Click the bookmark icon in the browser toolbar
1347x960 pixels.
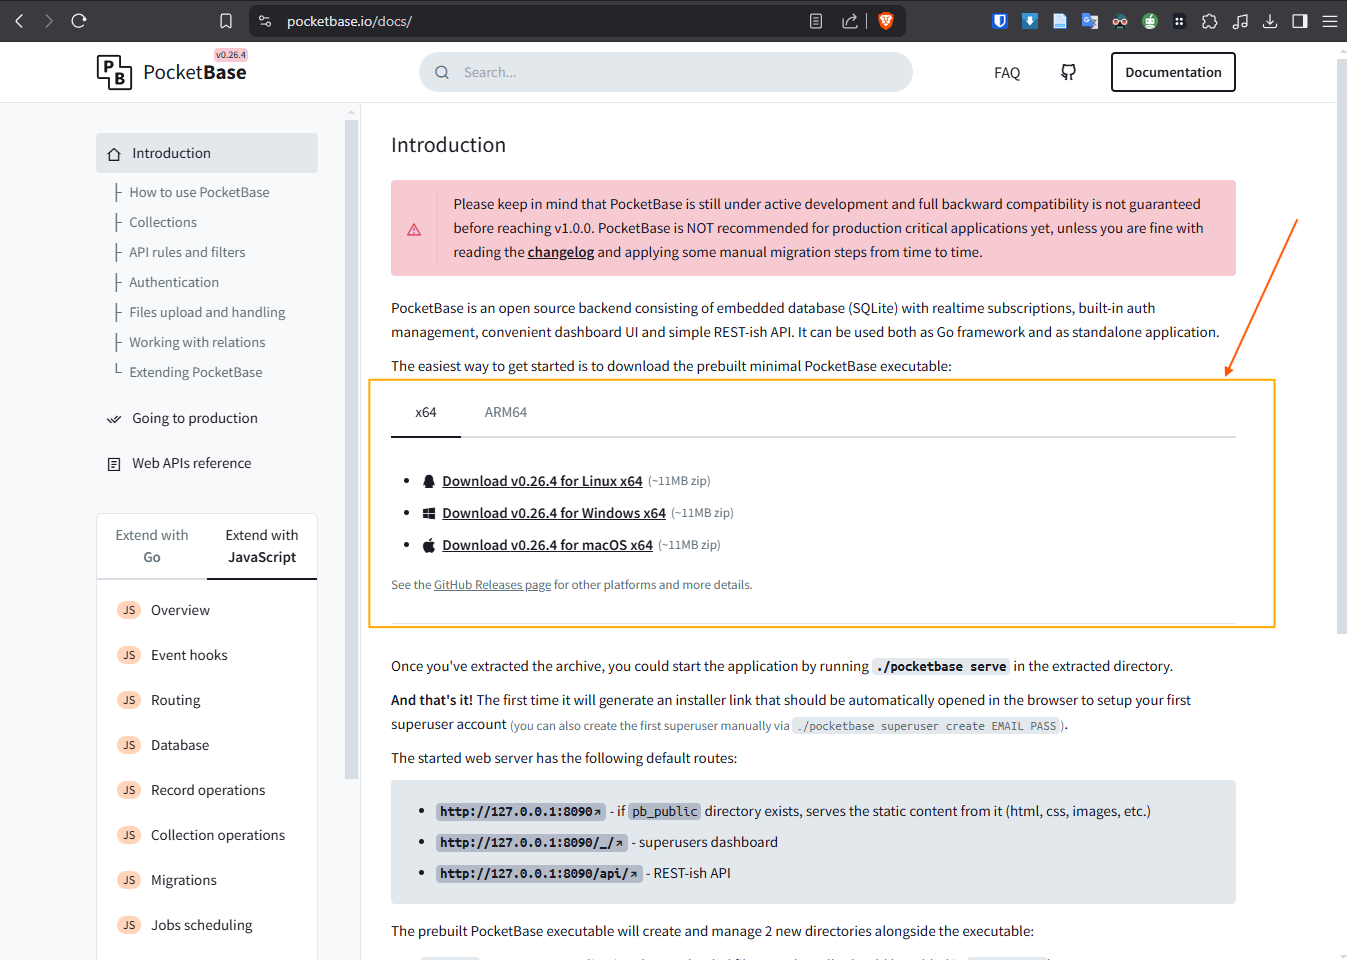(x=226, y=21)
